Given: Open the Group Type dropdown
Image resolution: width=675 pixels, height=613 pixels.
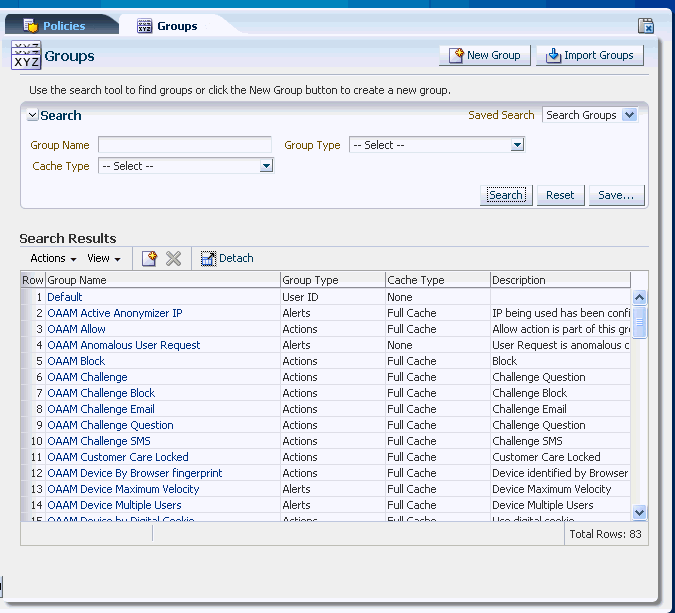Looking at the screenshot, I should pyautogui.click(x=517, y=145).
